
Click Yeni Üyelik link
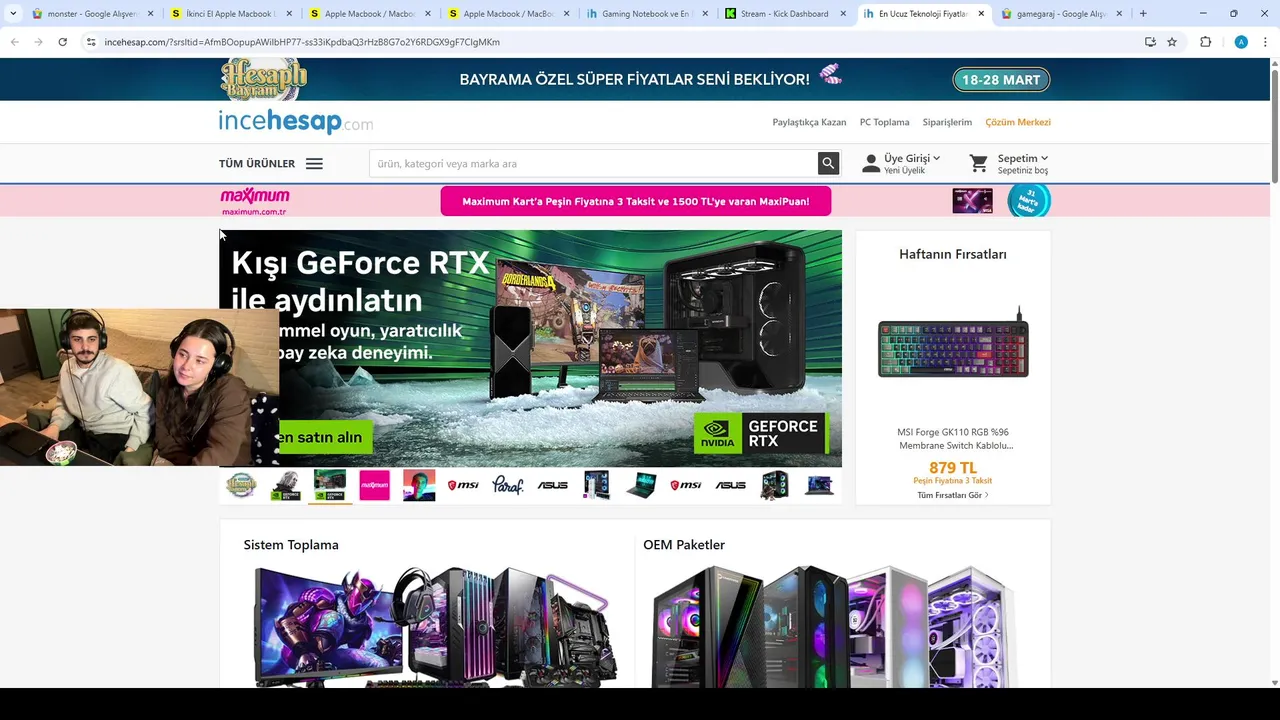[x=904, y=171]
